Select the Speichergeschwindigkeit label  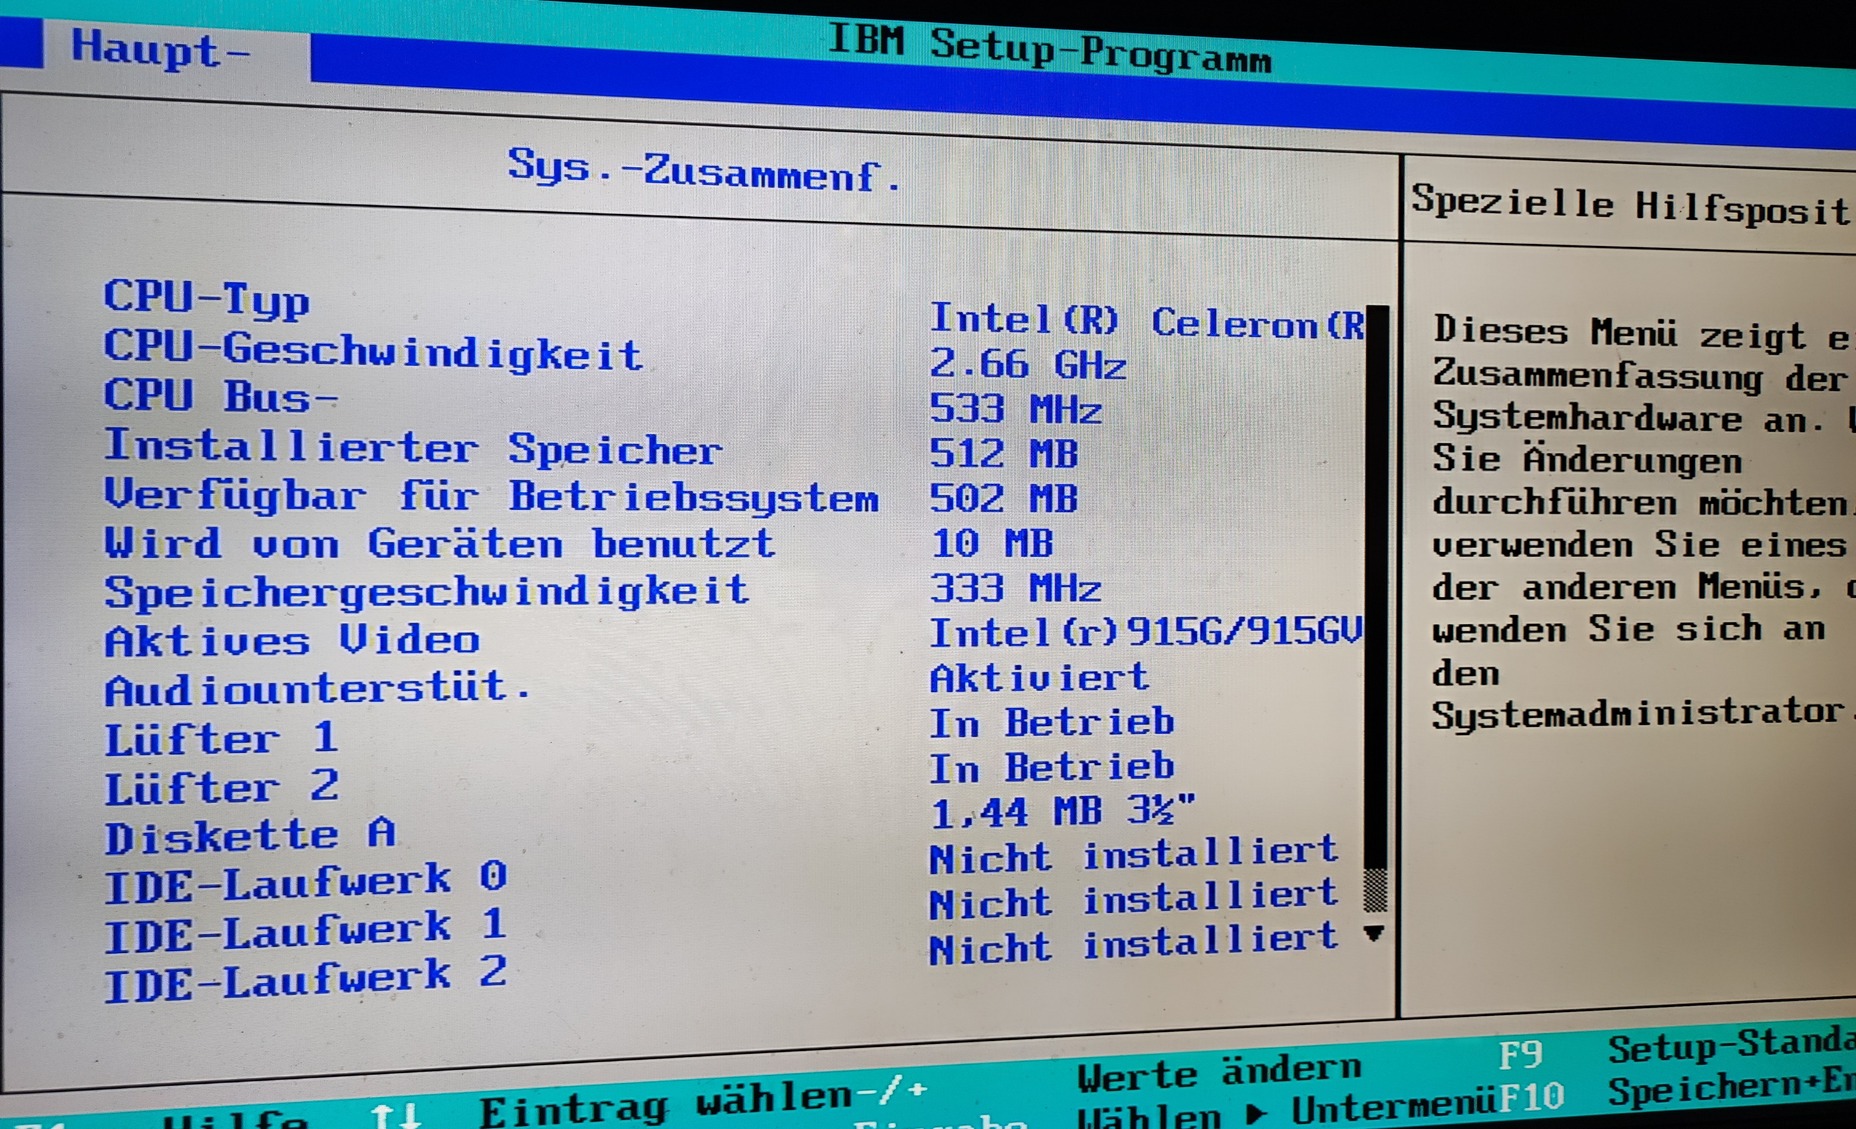click(x=426, y=591)
